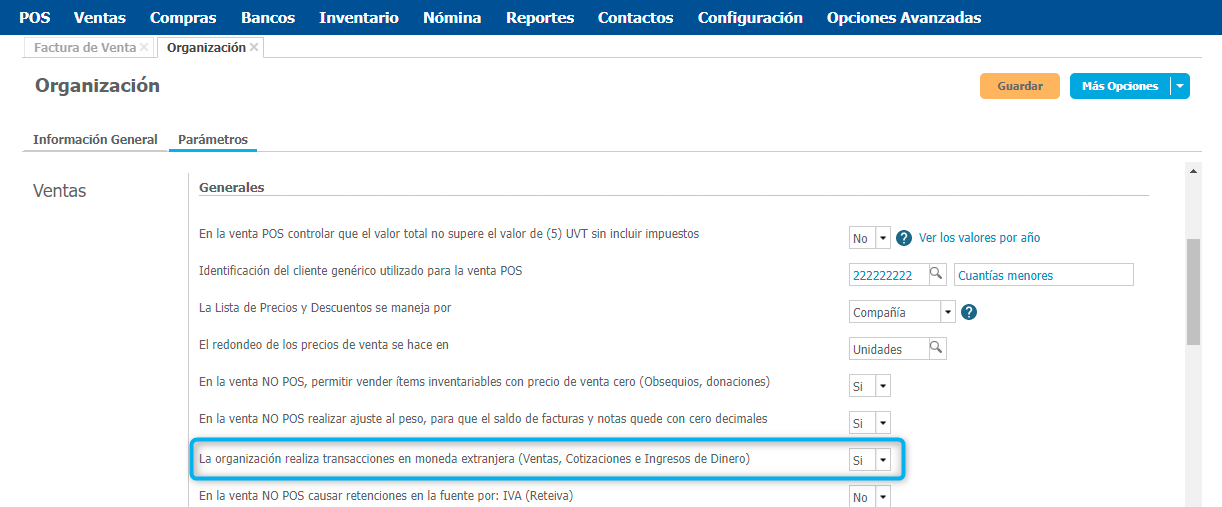Click the search icon in Unidades field

[936, 349]
